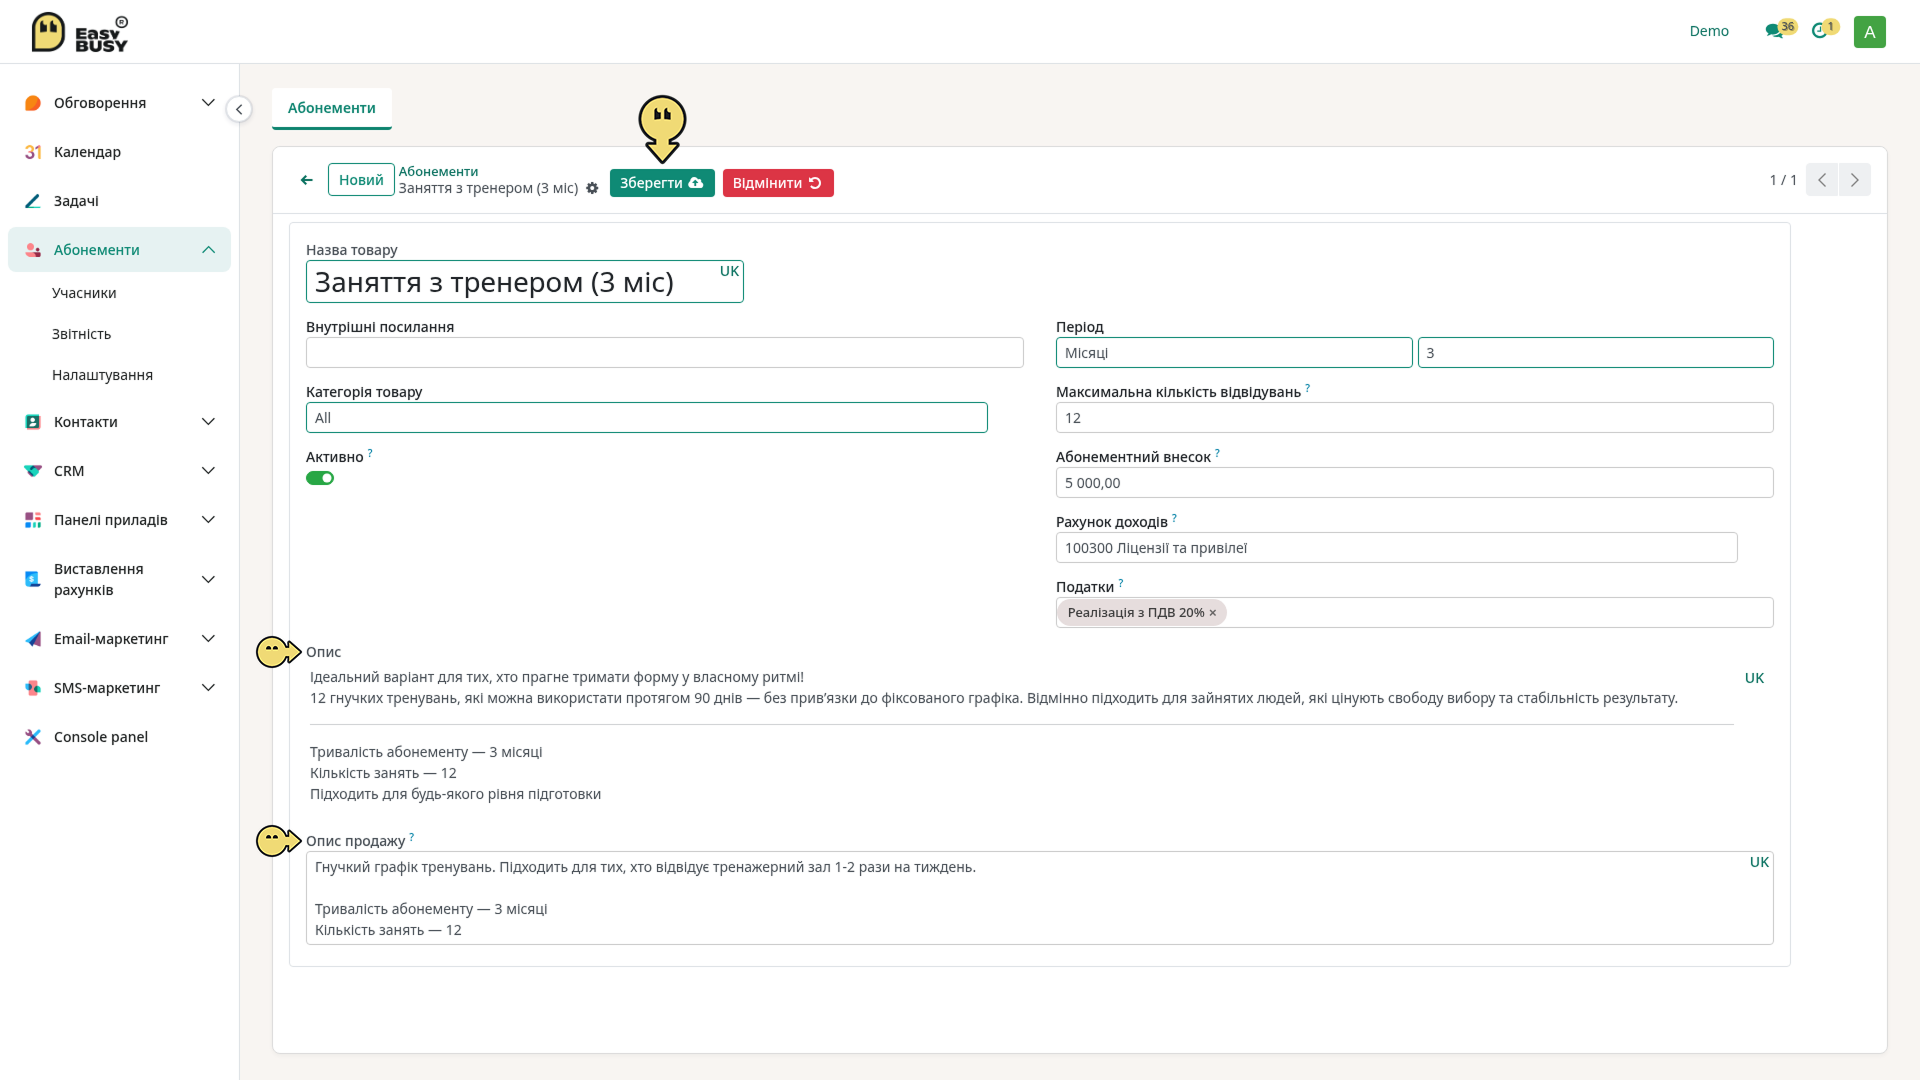Collapse the sidebar with arrow button
The width and height of the screenshot is (1920, 1080).
(239, 109)
